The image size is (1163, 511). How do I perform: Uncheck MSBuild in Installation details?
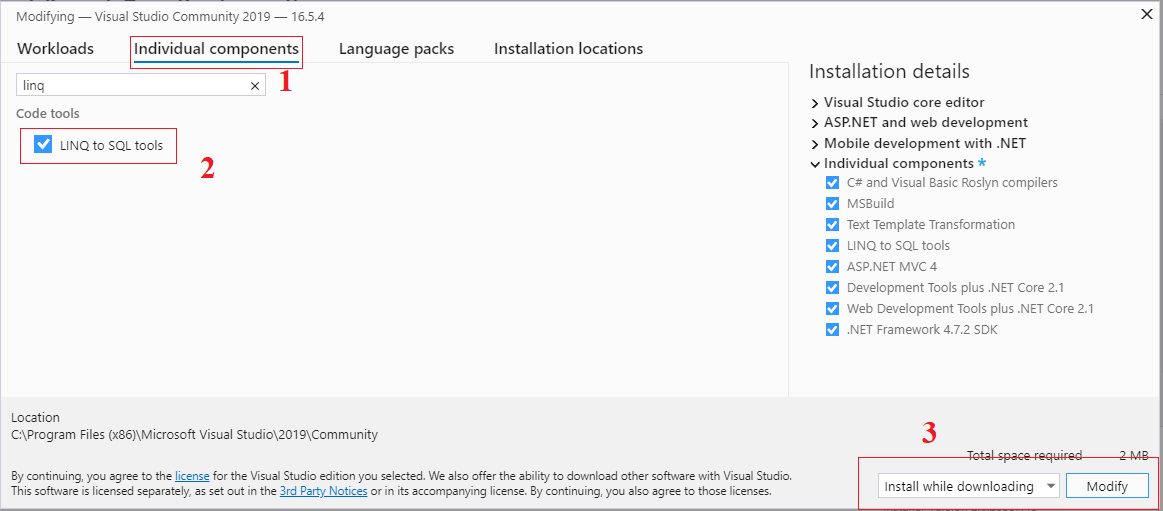coord(831,203)
